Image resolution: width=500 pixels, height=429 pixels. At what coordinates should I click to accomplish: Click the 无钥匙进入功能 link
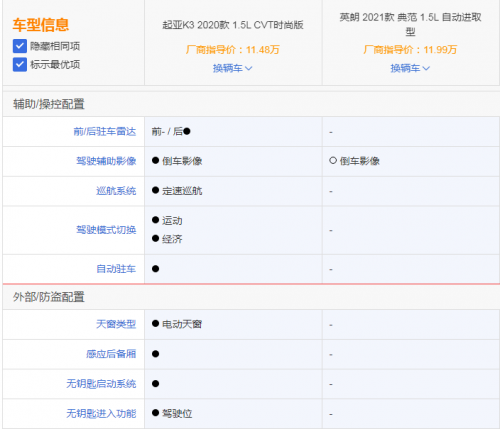pos(101,414)
